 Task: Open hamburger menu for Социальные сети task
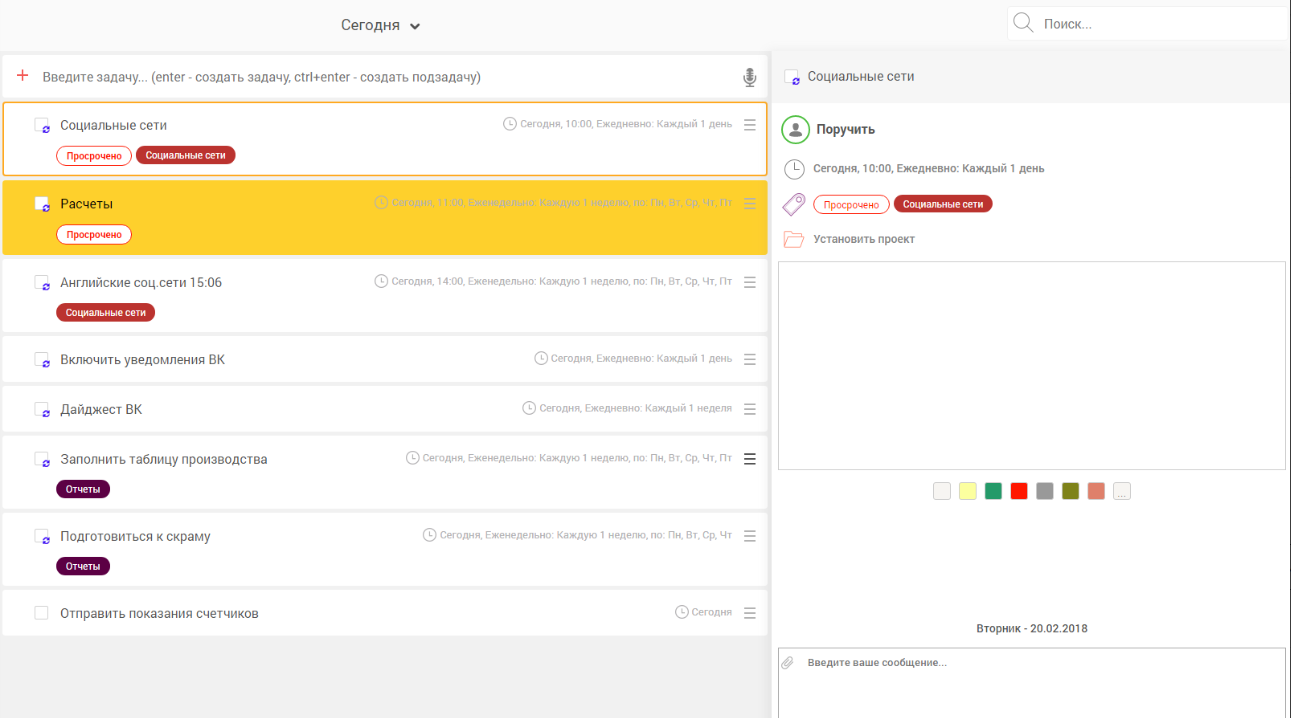[750, 125]
